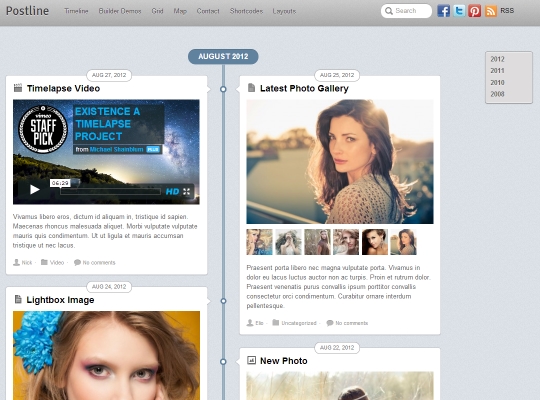540x400 pixels.
Task: Open the Contact menu item
Action: coord(208,11)
